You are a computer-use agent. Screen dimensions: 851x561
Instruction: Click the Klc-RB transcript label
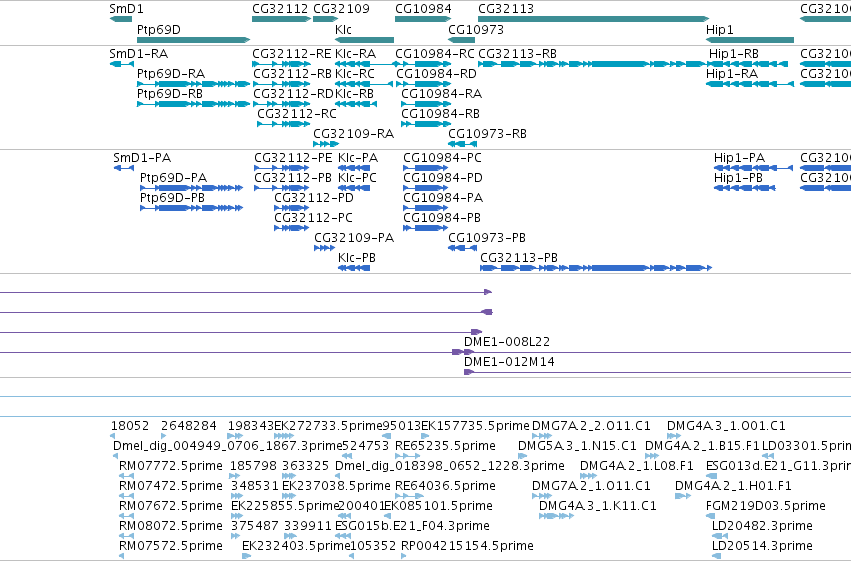point(354,93)
